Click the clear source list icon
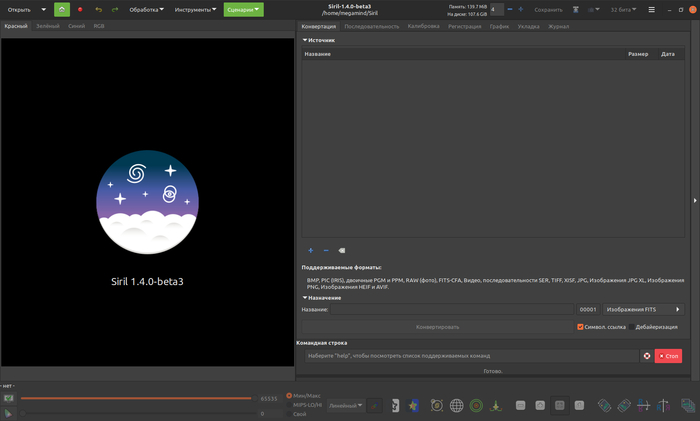The height and width of the screenshot is (421, 700). pyautogui.click(x=342, y=250)
